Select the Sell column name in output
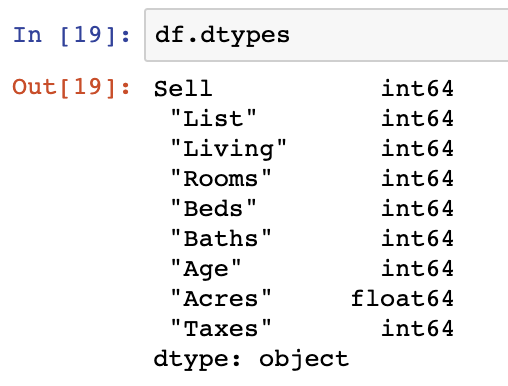This screenshot has height=386, width=508. pos(183,89)
